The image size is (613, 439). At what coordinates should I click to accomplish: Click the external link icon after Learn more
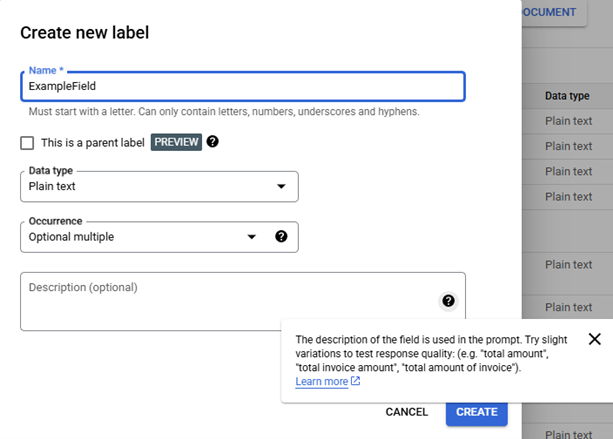356,382
